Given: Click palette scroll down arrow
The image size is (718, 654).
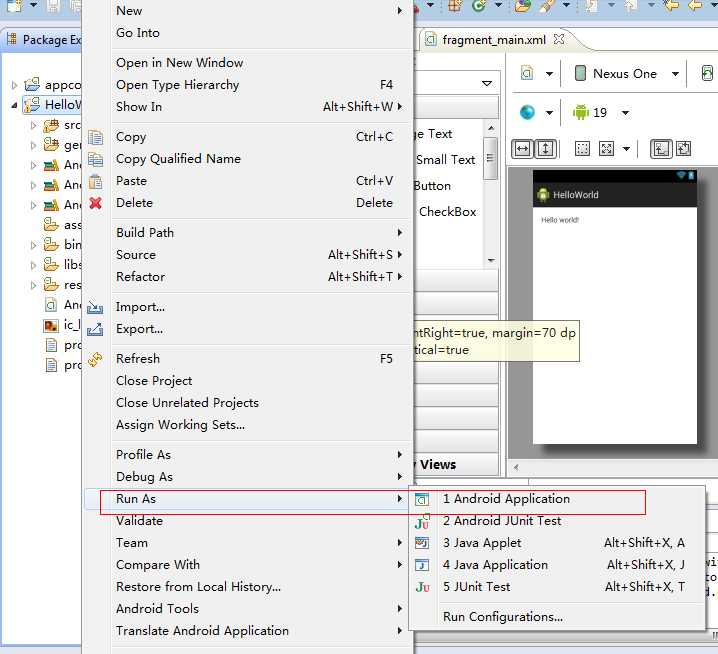Looking at the screenshot, I should (491, 260).
